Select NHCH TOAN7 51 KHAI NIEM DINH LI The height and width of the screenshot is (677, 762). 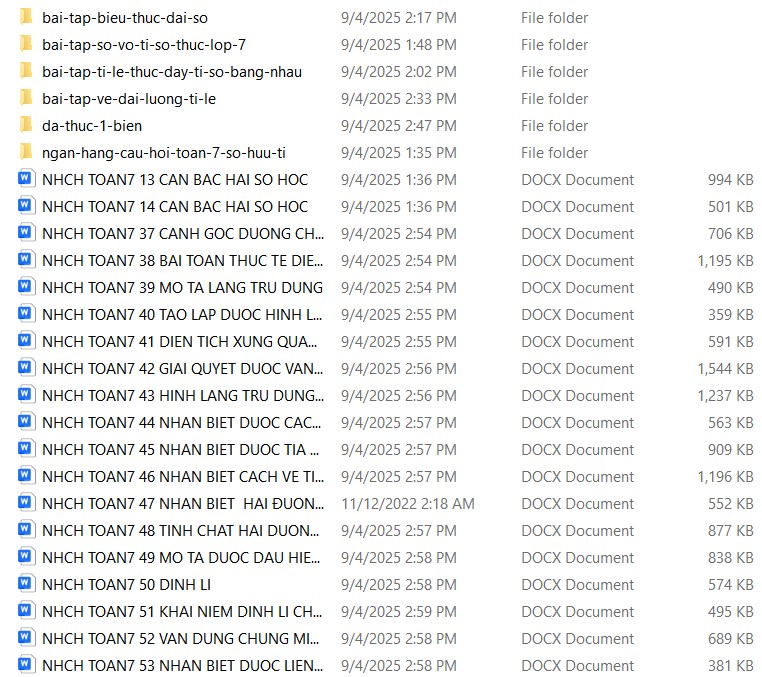coord(181,612)
